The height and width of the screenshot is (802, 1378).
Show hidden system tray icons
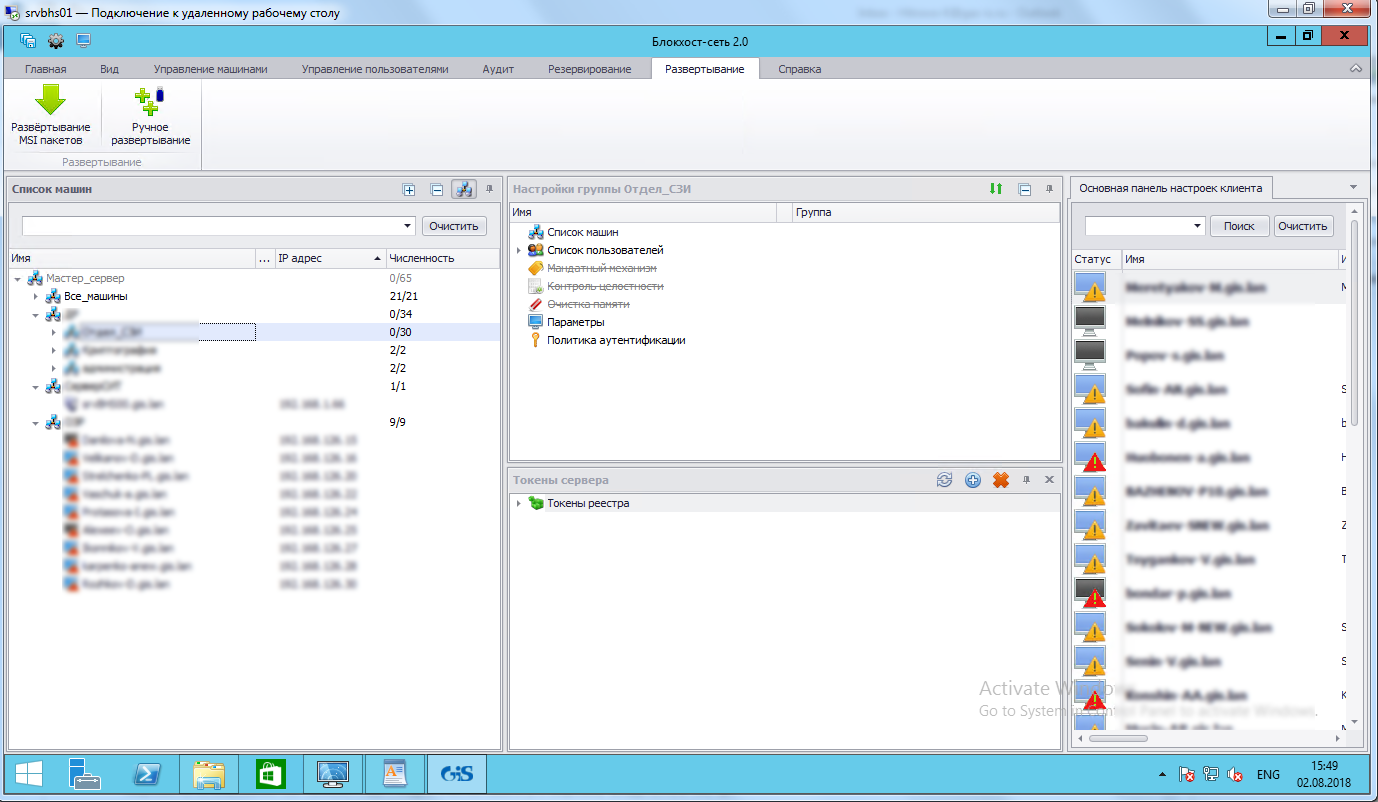(1162, 775)
